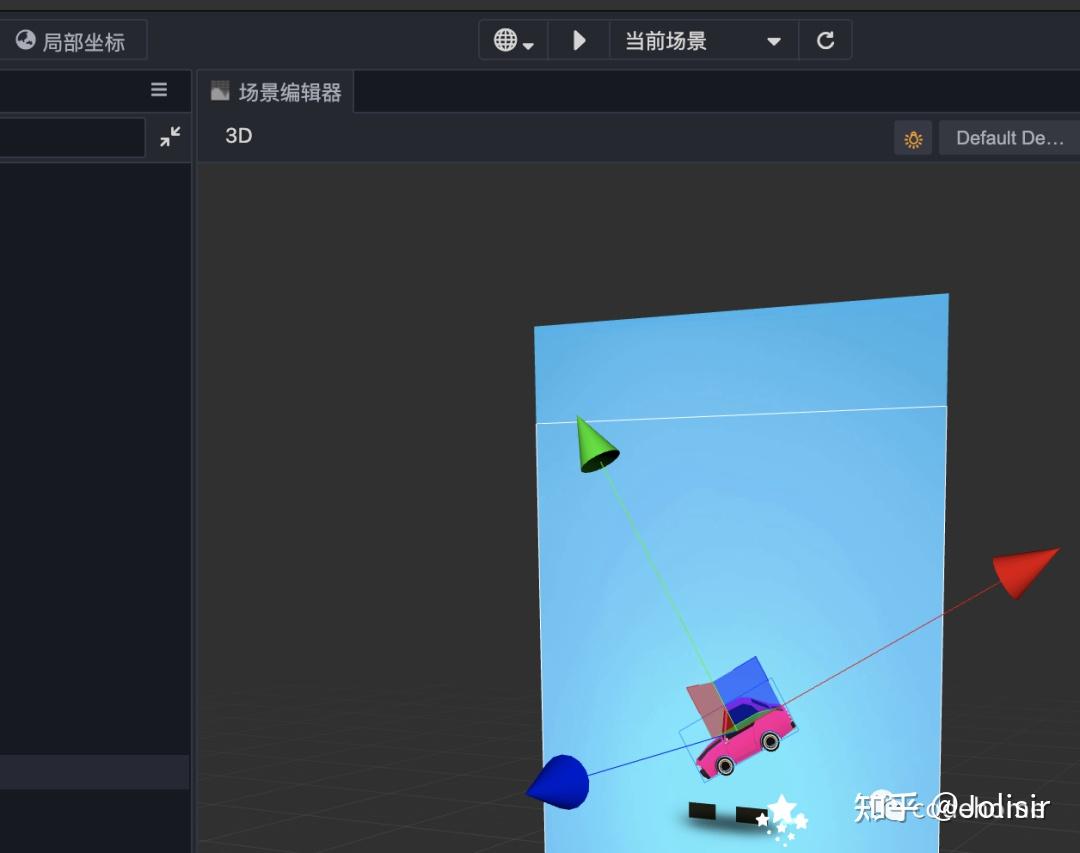This screenshot has width=1080, height=853.
Task: Focus the hierarchy search input field
Action: click(x=71, y=137)
